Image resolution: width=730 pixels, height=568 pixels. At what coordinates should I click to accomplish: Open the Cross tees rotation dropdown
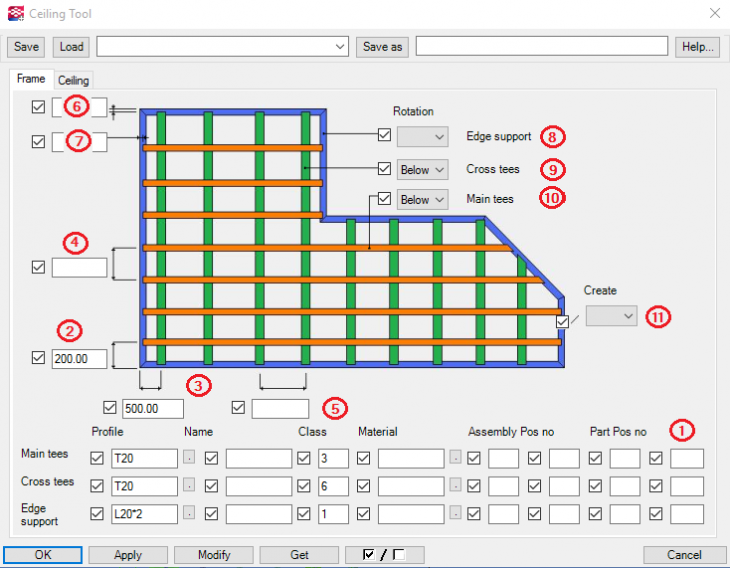(422, 169)
